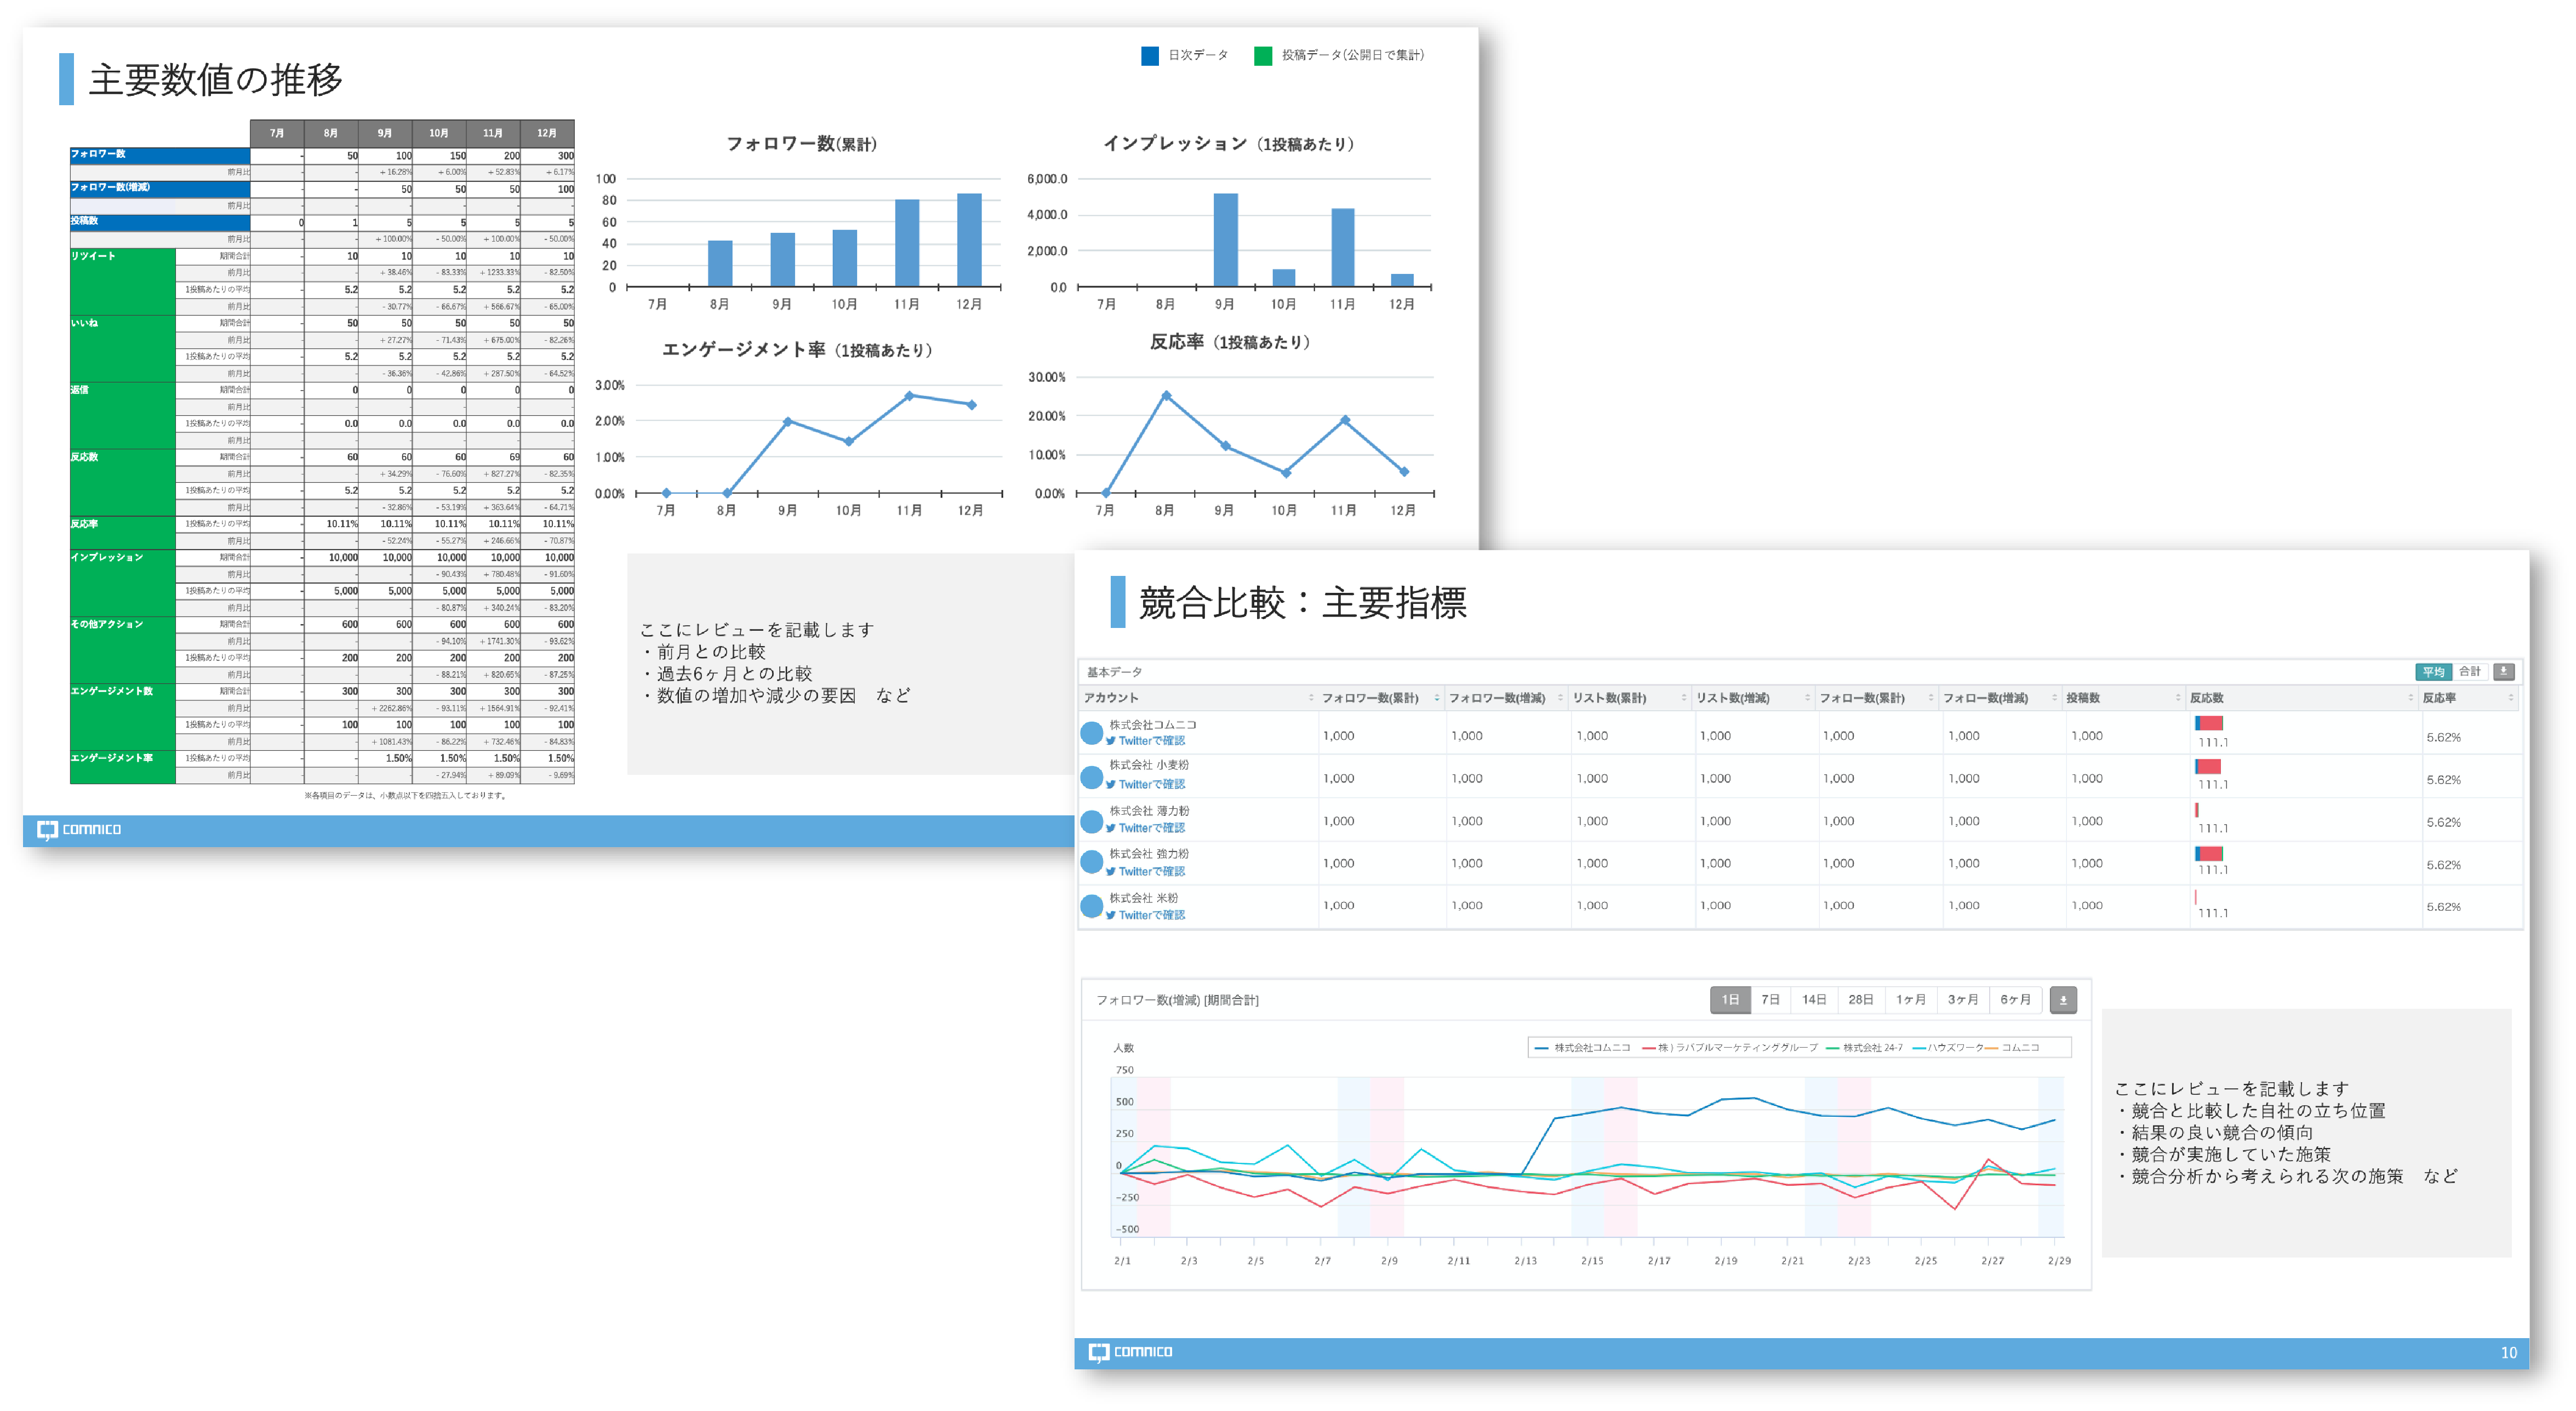Click blue 日次データ legend swatch
This screenshot has width=2576, height=1411.
(1150, 55)
